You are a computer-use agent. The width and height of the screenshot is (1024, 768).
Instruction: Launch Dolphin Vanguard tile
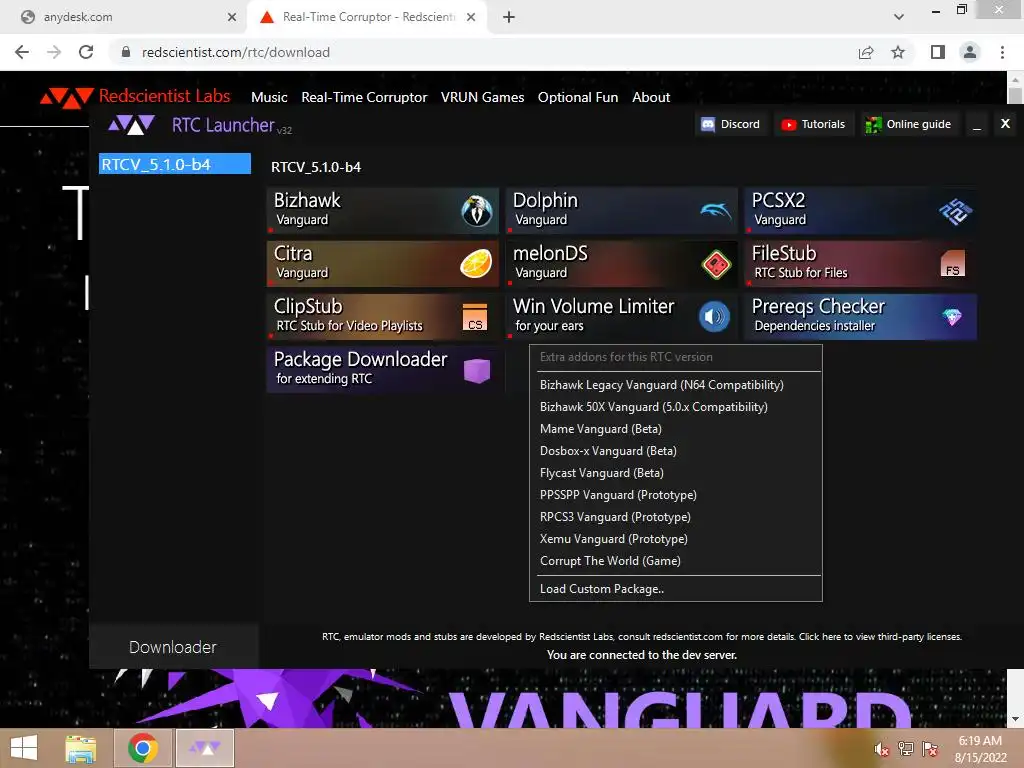(622, 210)
